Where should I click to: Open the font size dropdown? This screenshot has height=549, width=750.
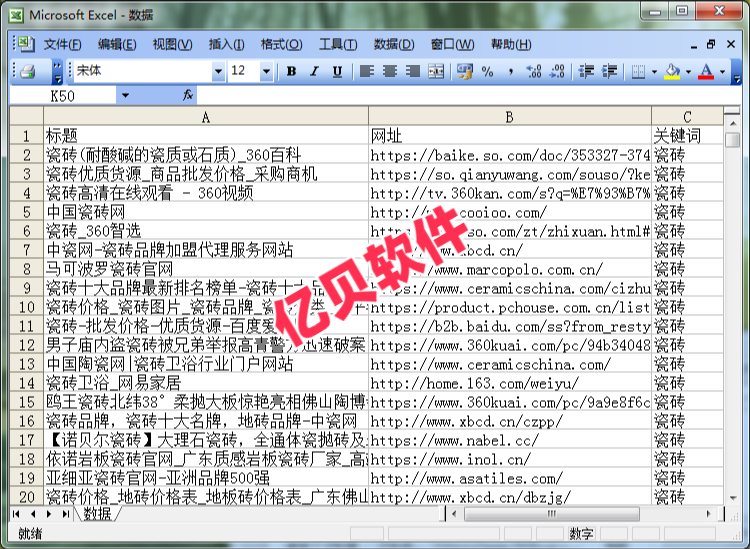[x=266, y=72]
